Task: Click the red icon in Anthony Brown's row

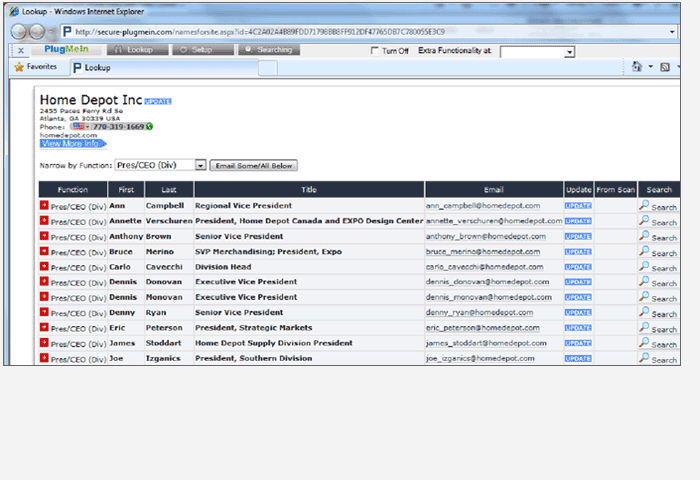Action: (44, 236)
